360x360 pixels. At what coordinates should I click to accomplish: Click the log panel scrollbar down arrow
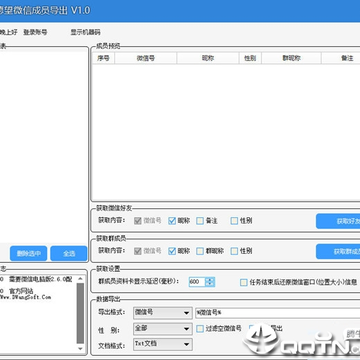click(80, 348)
